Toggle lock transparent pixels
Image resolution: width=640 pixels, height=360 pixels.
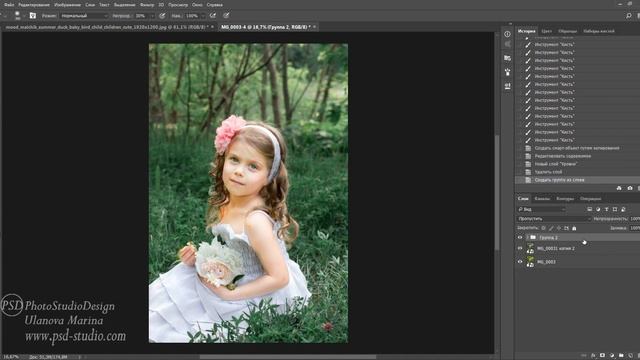point(543,228)
